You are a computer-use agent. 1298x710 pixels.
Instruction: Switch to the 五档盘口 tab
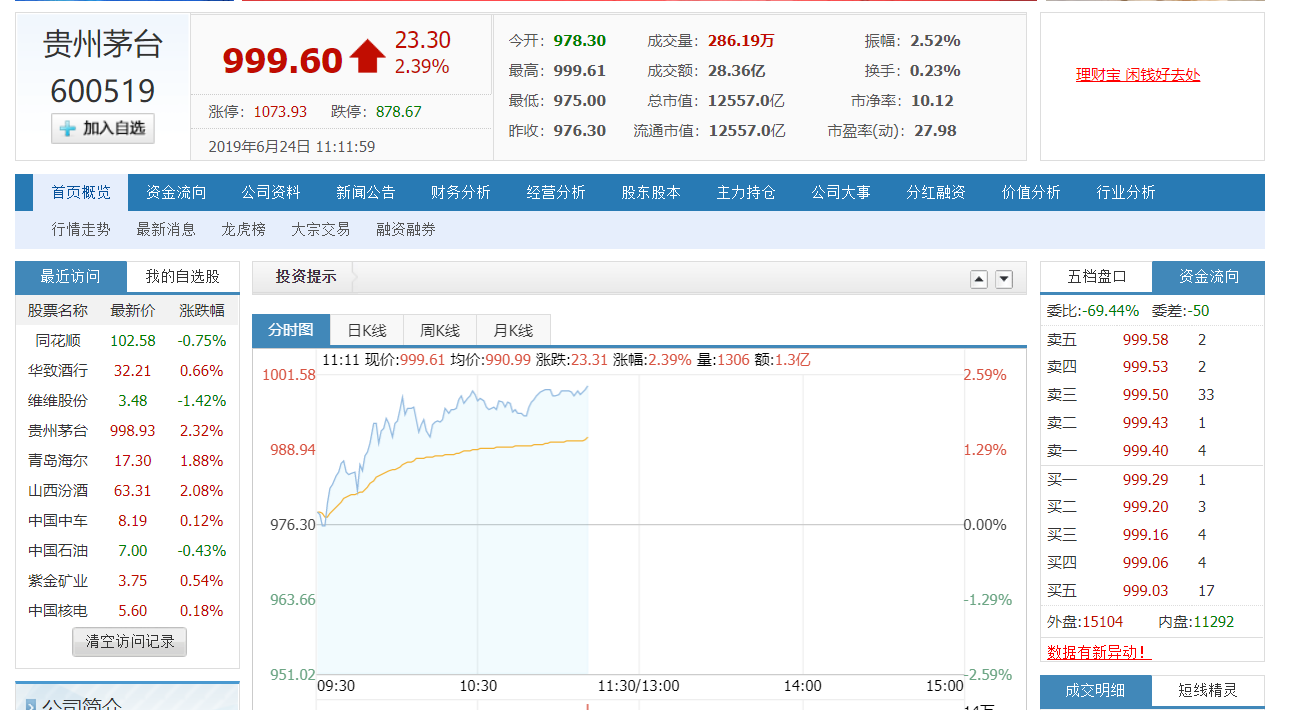point(1097,277)
